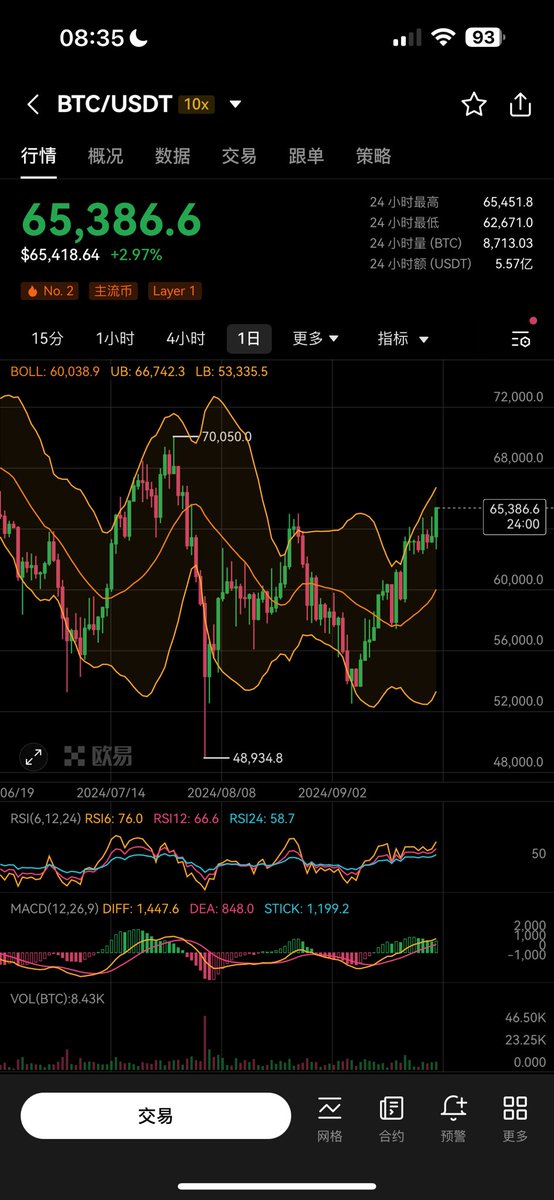Tap the VOL(BTC):8.43K label
This screenshot has width=554, height=1200.
coord(58,997)
